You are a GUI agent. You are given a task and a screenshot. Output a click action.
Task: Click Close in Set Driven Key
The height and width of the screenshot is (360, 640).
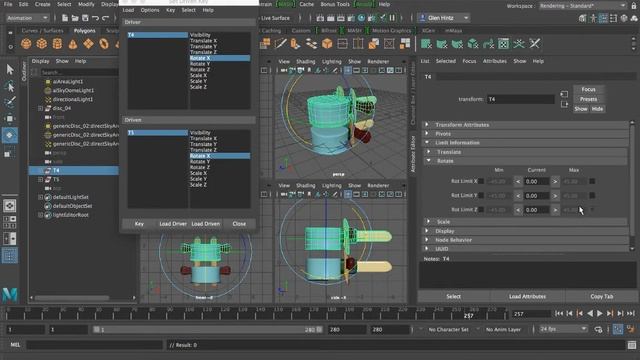[239, 224]
